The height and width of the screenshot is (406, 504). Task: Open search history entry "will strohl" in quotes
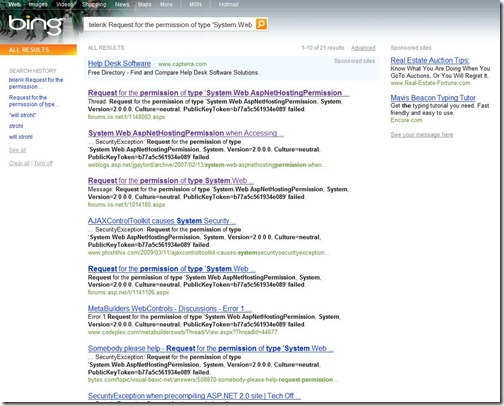click(22, 115)
